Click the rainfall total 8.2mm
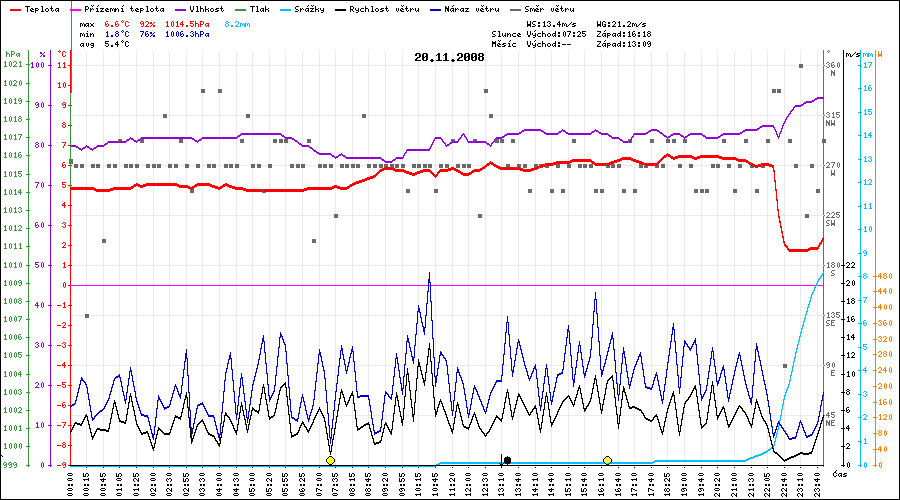 (240, 22)
